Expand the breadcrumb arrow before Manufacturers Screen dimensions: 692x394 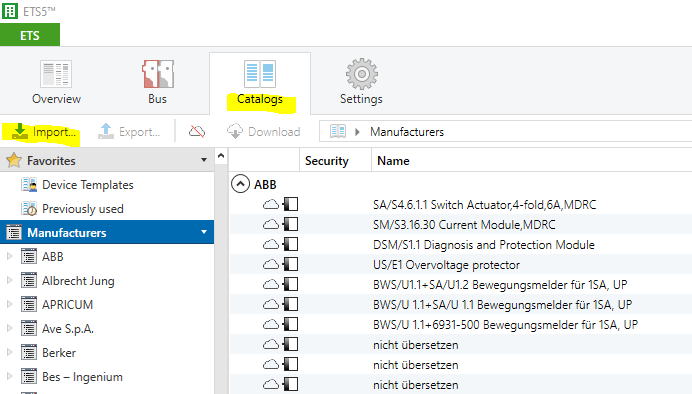point(357,132)
